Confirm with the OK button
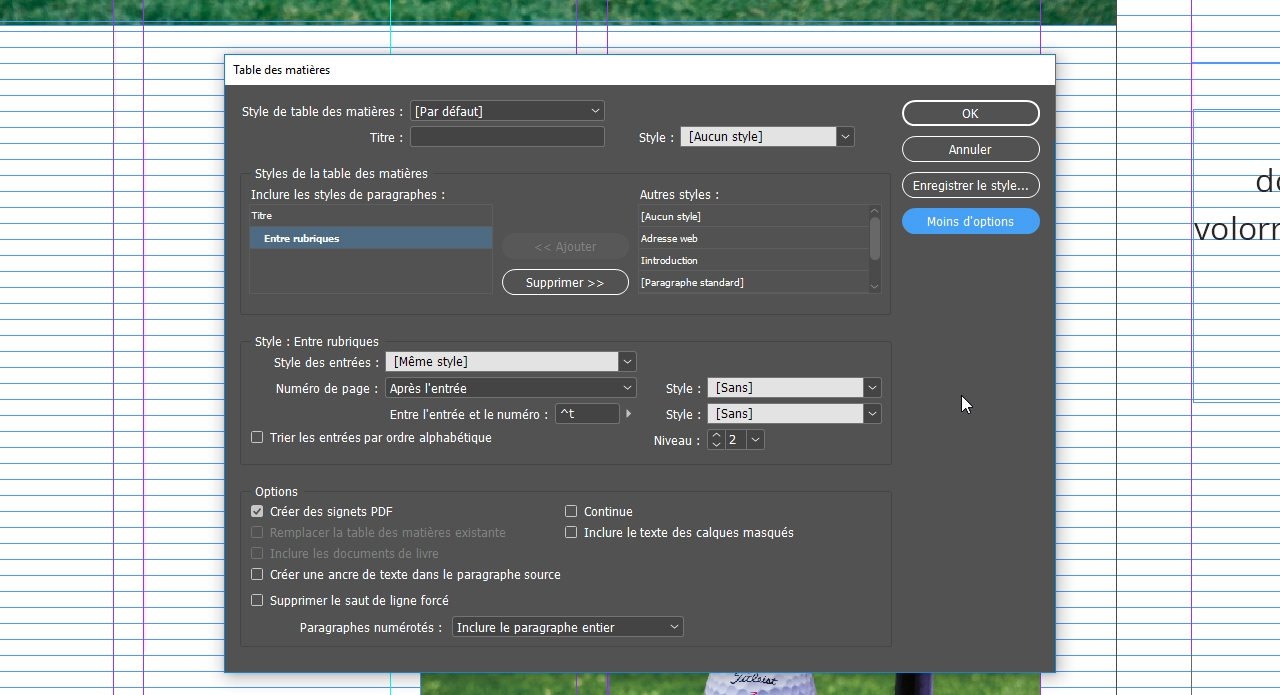 (970, 113)
